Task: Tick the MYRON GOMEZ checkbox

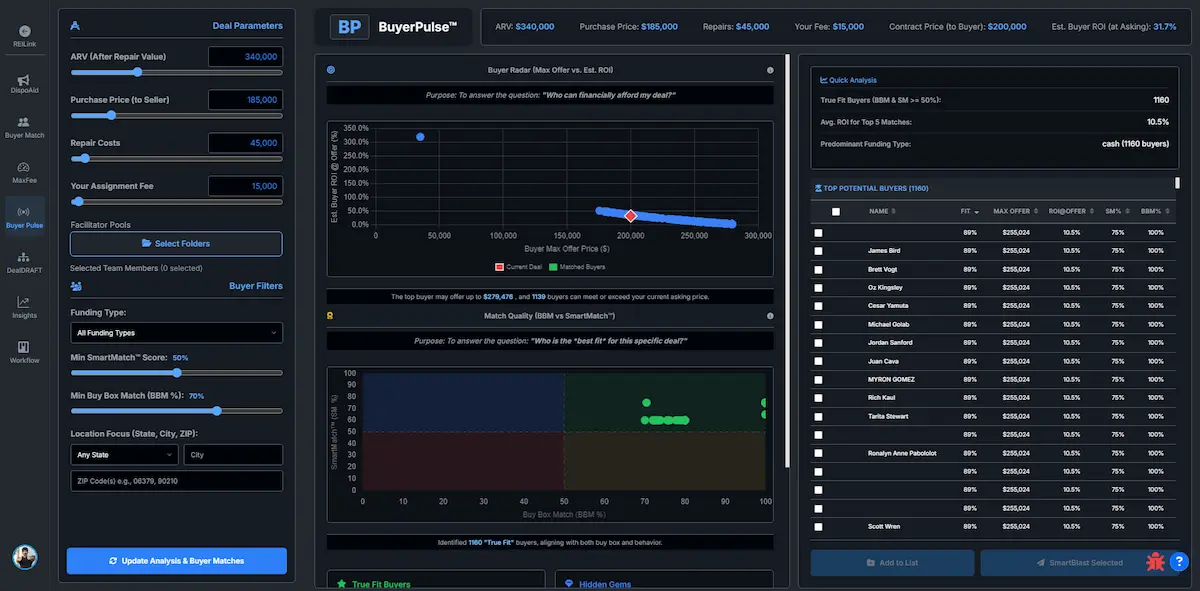Action: 818,379
